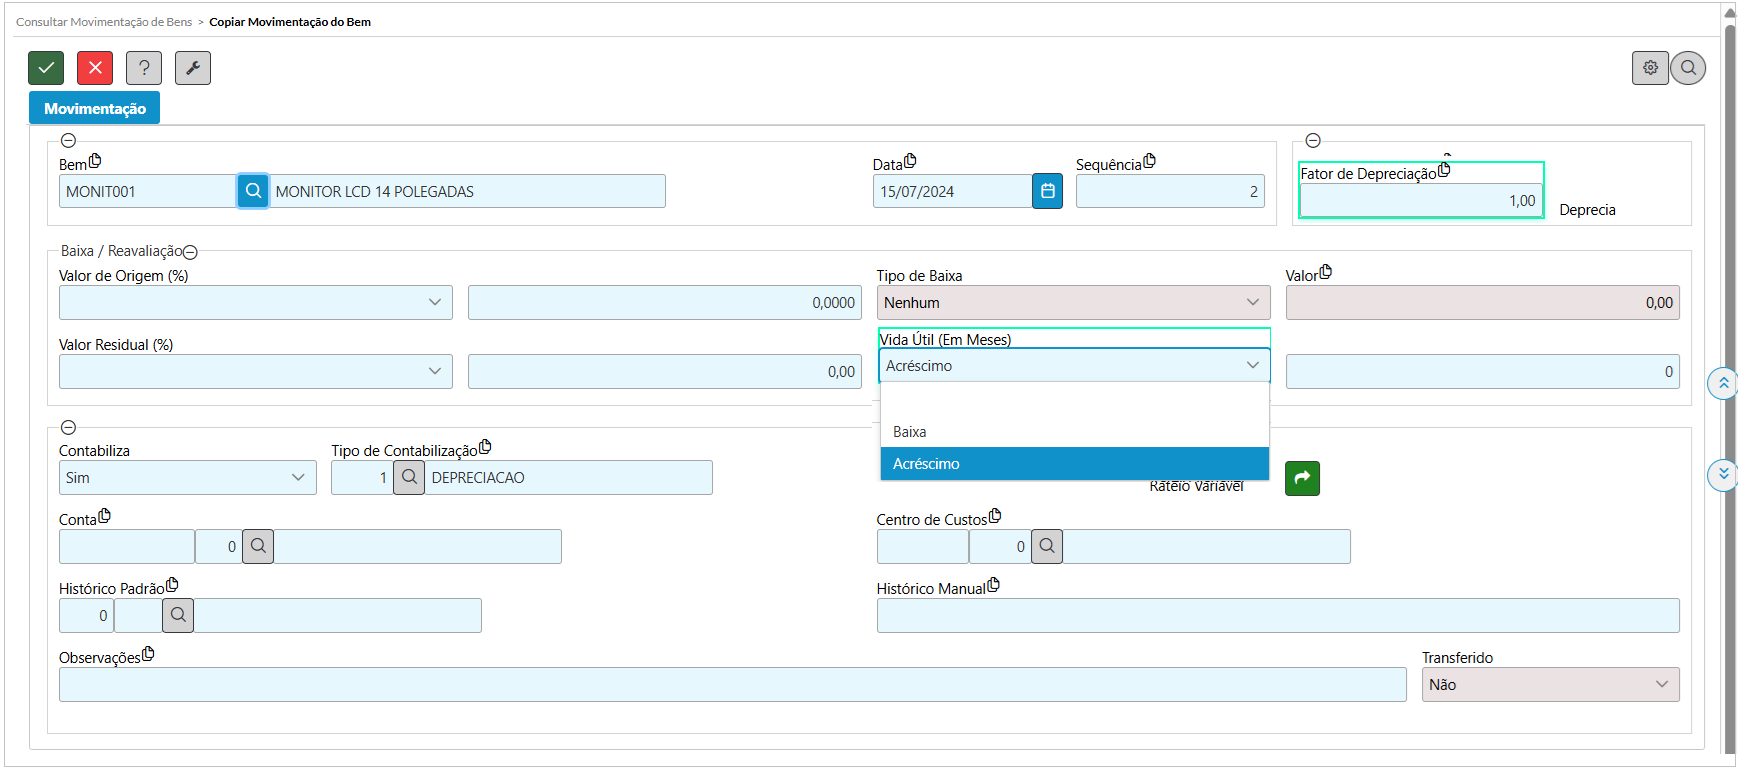The image size is (1738, 769).
Task: Collapse the Baixa / Reavaliação section
Action: (x=190, y=252)
